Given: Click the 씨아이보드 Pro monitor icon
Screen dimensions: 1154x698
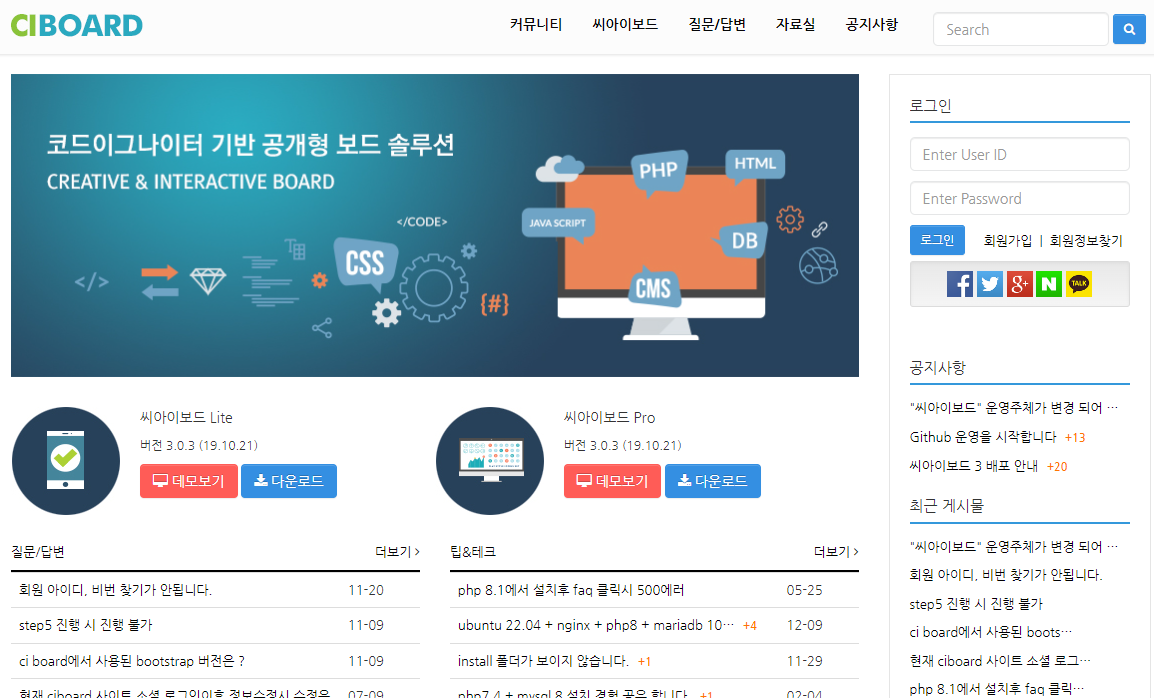Looking at the screenshot, I should point(490,461).
